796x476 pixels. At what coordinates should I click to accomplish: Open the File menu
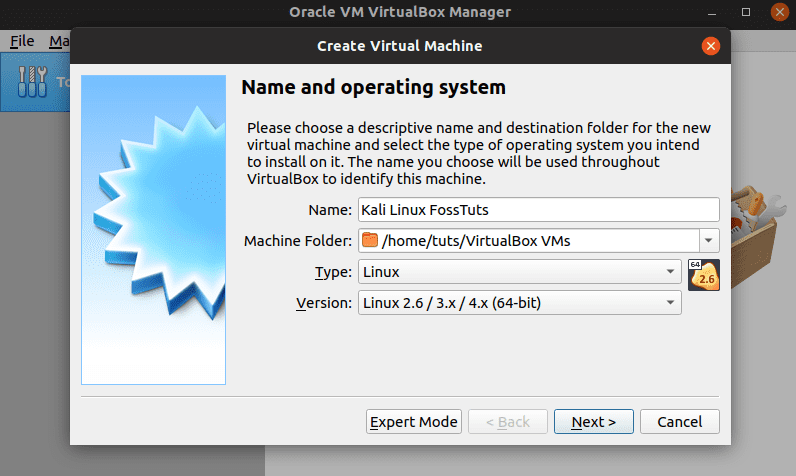22,41
